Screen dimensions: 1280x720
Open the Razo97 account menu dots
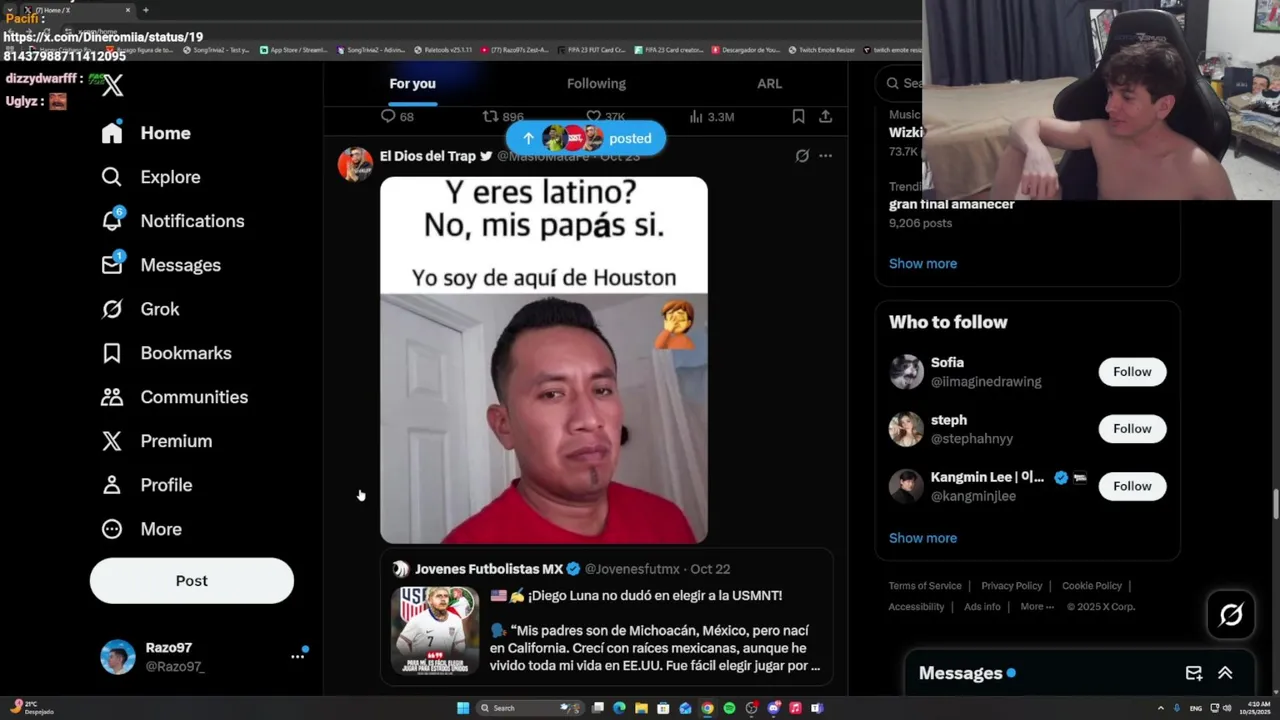(297, 656)
